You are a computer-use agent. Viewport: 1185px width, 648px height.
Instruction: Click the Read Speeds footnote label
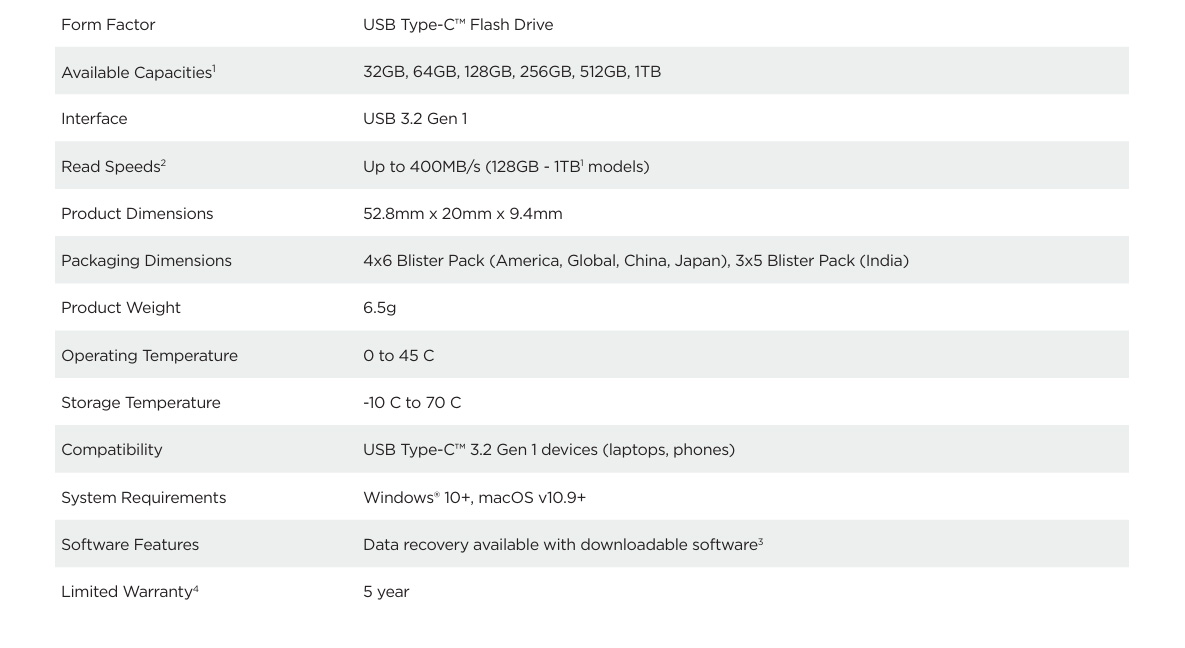(113, 166)
